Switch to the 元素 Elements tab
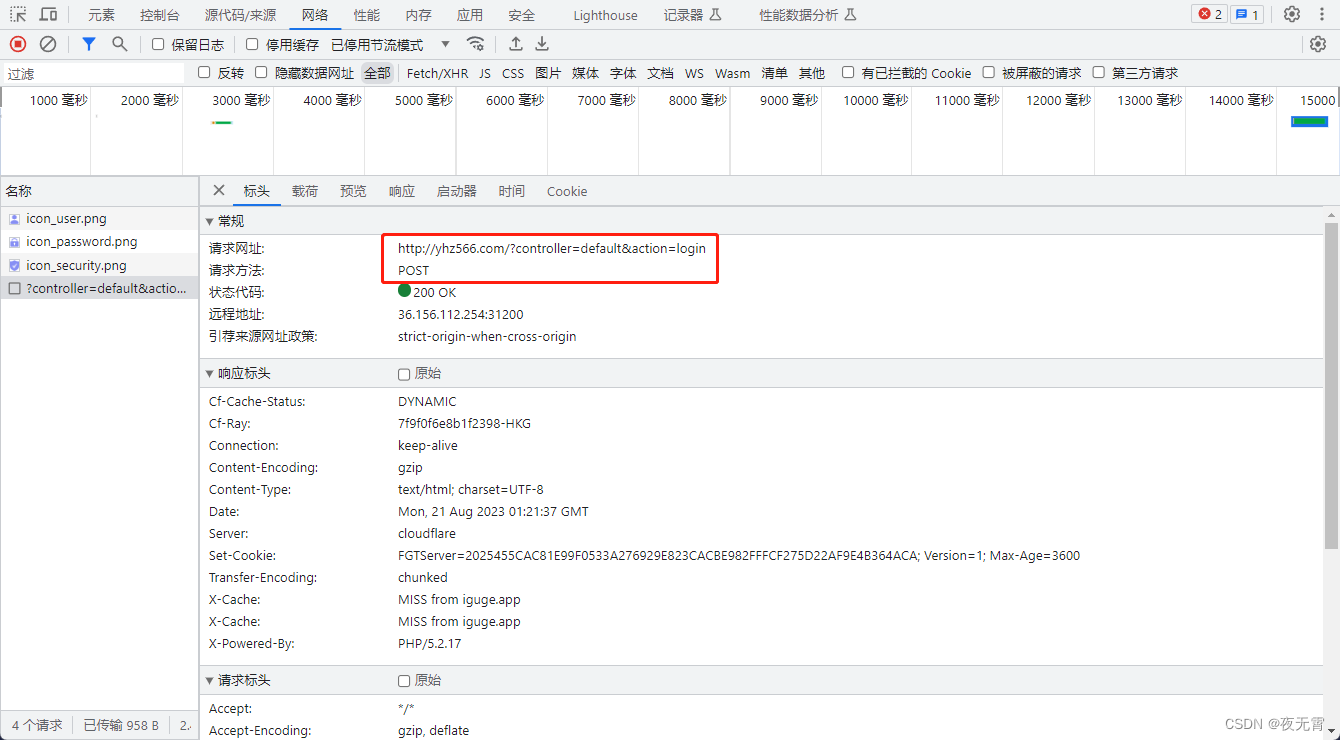 [101, 15]
